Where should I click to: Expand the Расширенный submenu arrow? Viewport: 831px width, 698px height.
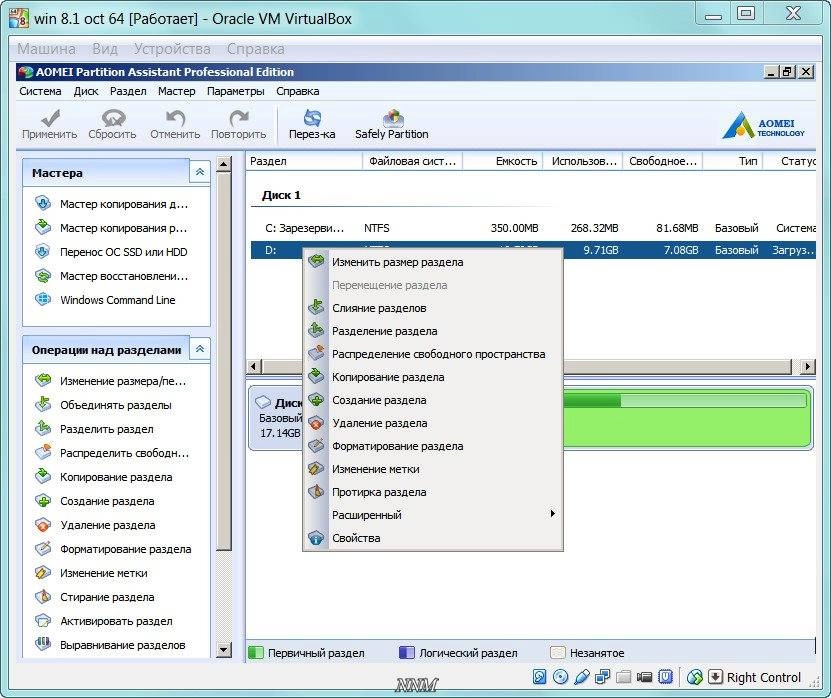click(552, 514)
